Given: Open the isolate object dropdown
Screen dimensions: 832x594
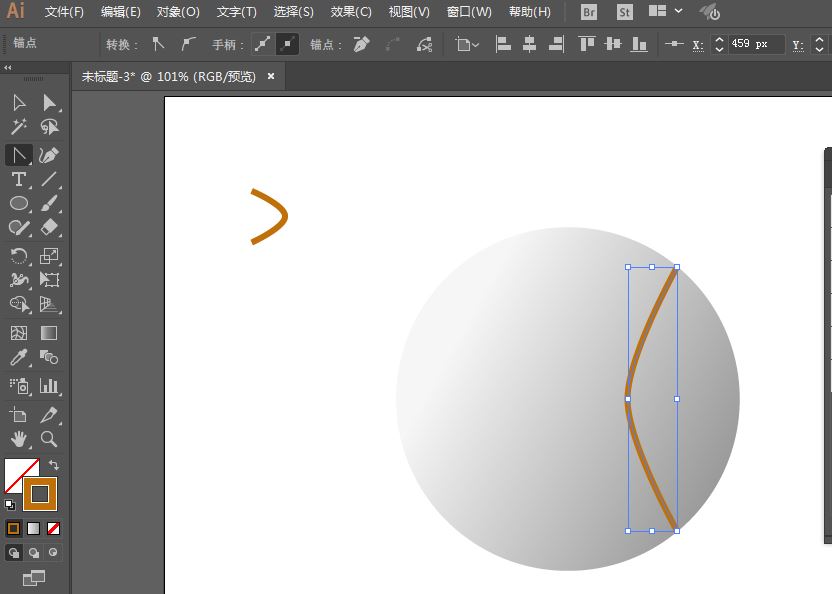Looking at the screenshot, I should [467, 45].
